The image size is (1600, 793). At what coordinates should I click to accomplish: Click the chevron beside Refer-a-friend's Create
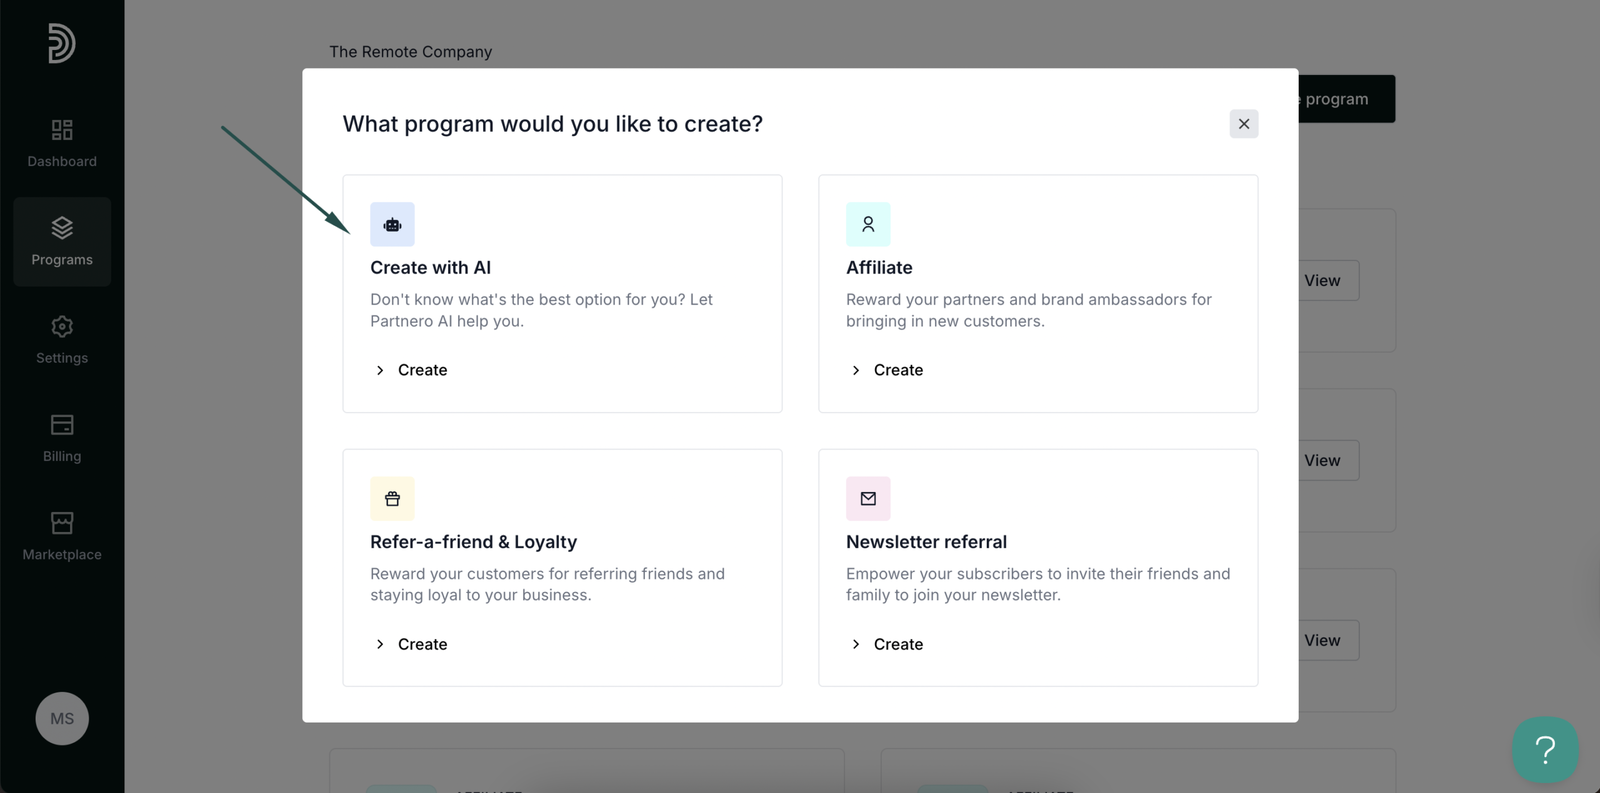click(x=380, y=644)
